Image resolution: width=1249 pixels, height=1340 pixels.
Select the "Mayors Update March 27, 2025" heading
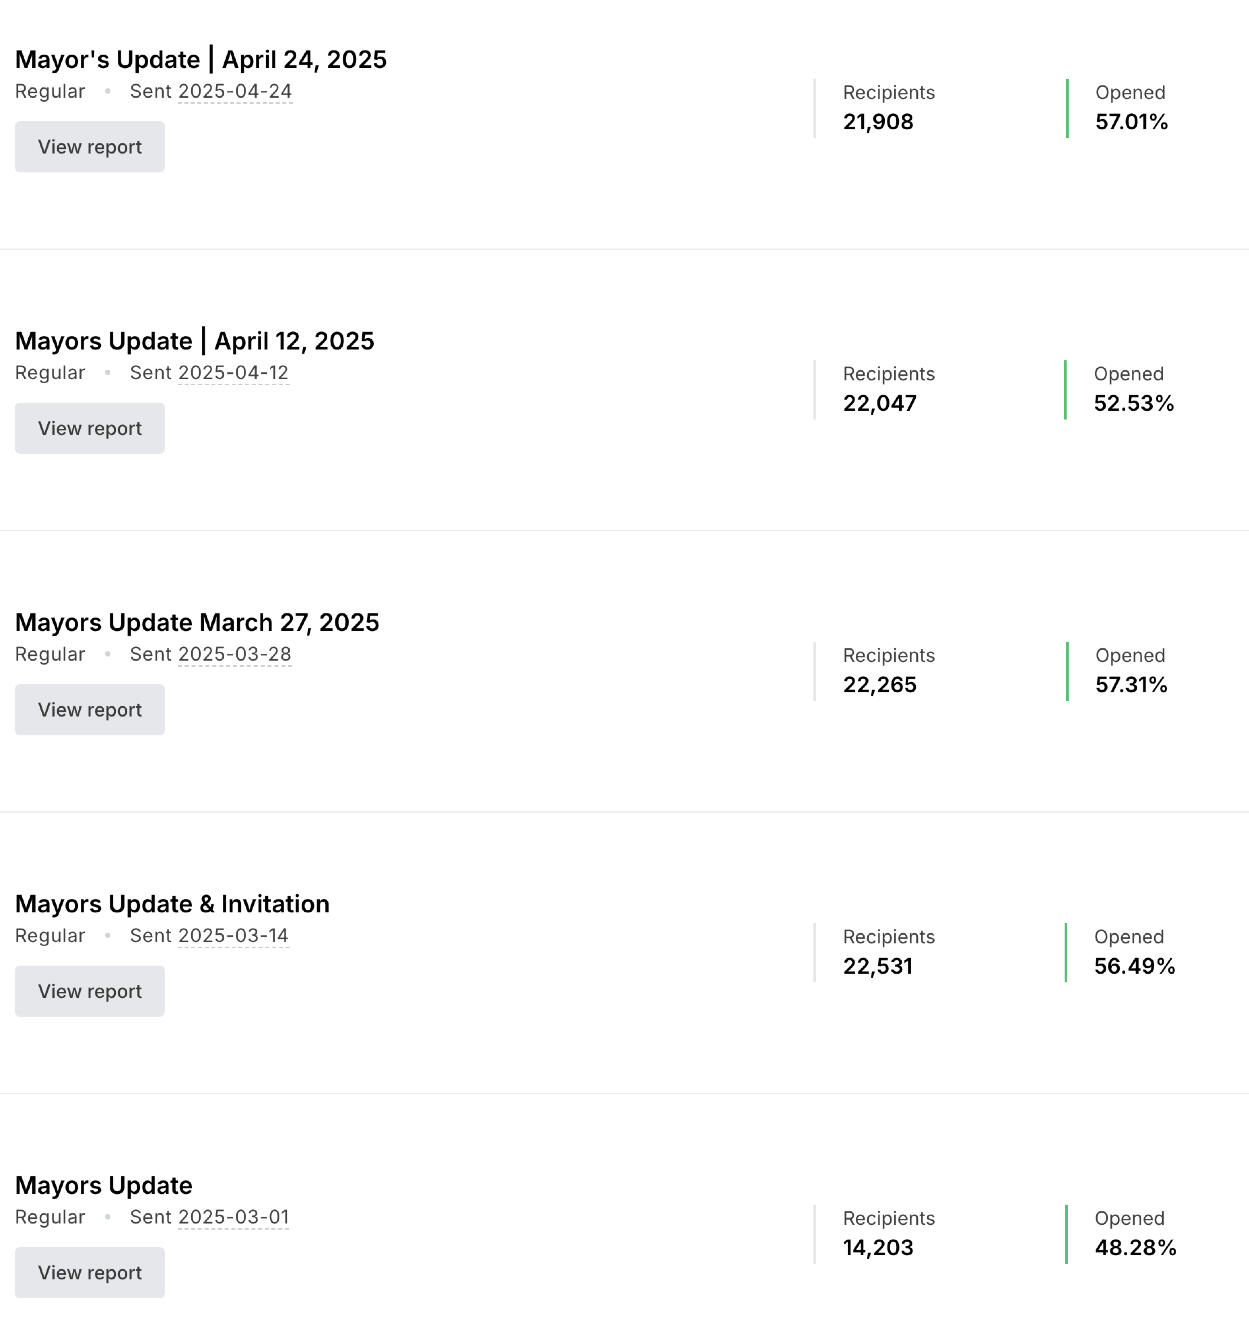click(197, 623)
